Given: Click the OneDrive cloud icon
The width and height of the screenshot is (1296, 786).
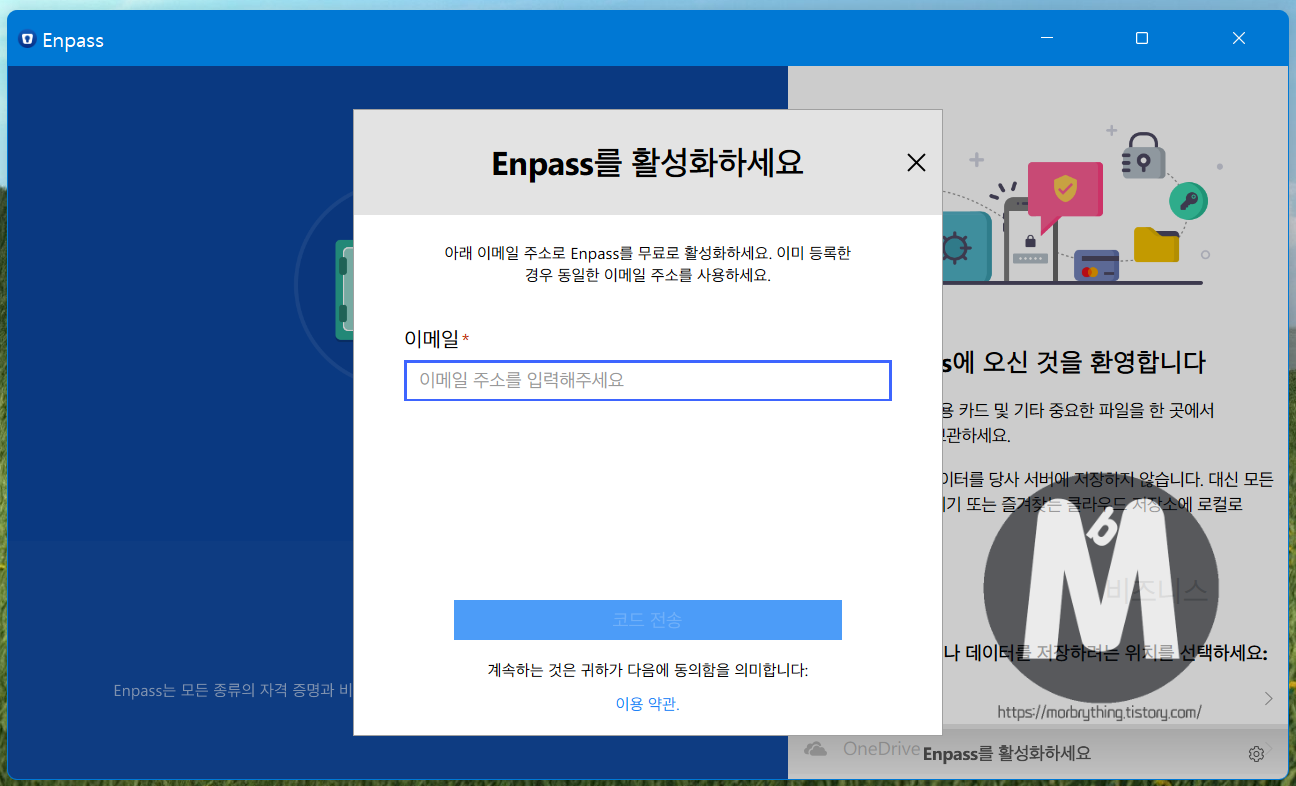Looking at the screenshot, I should [x=816, y=749].
